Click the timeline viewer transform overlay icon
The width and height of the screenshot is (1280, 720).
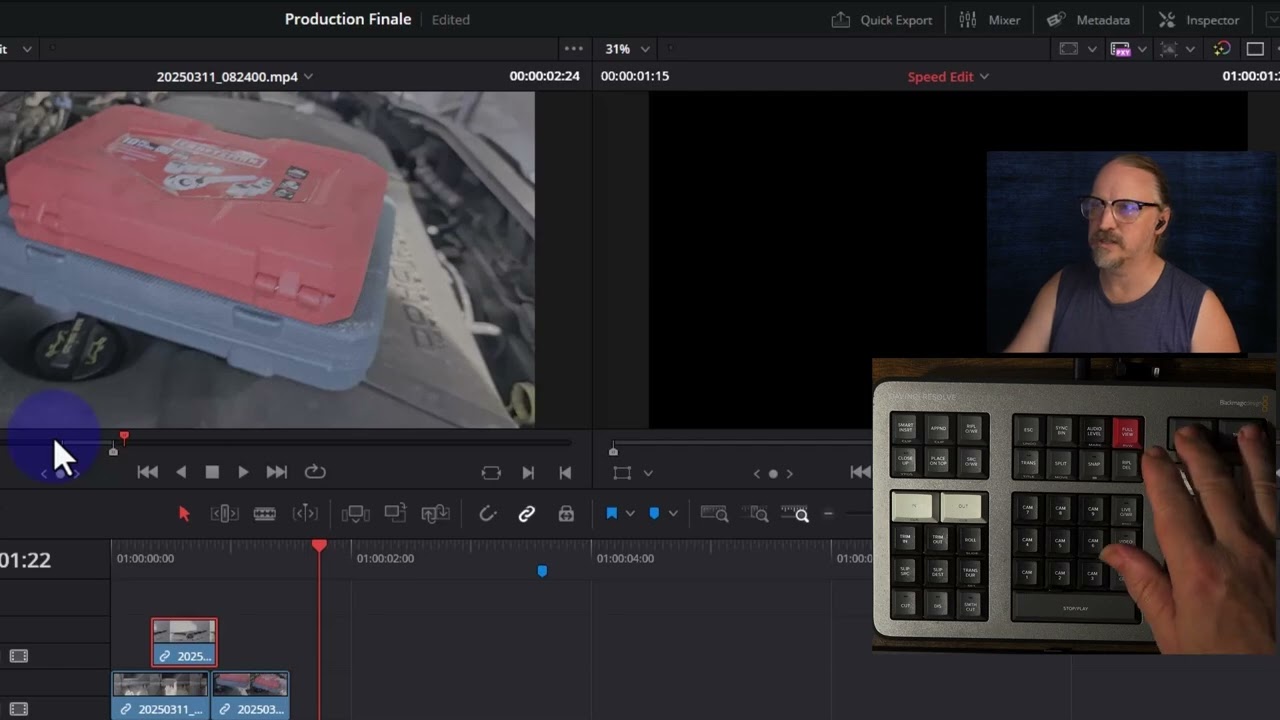pyautogui.click(x=622, y=473)
